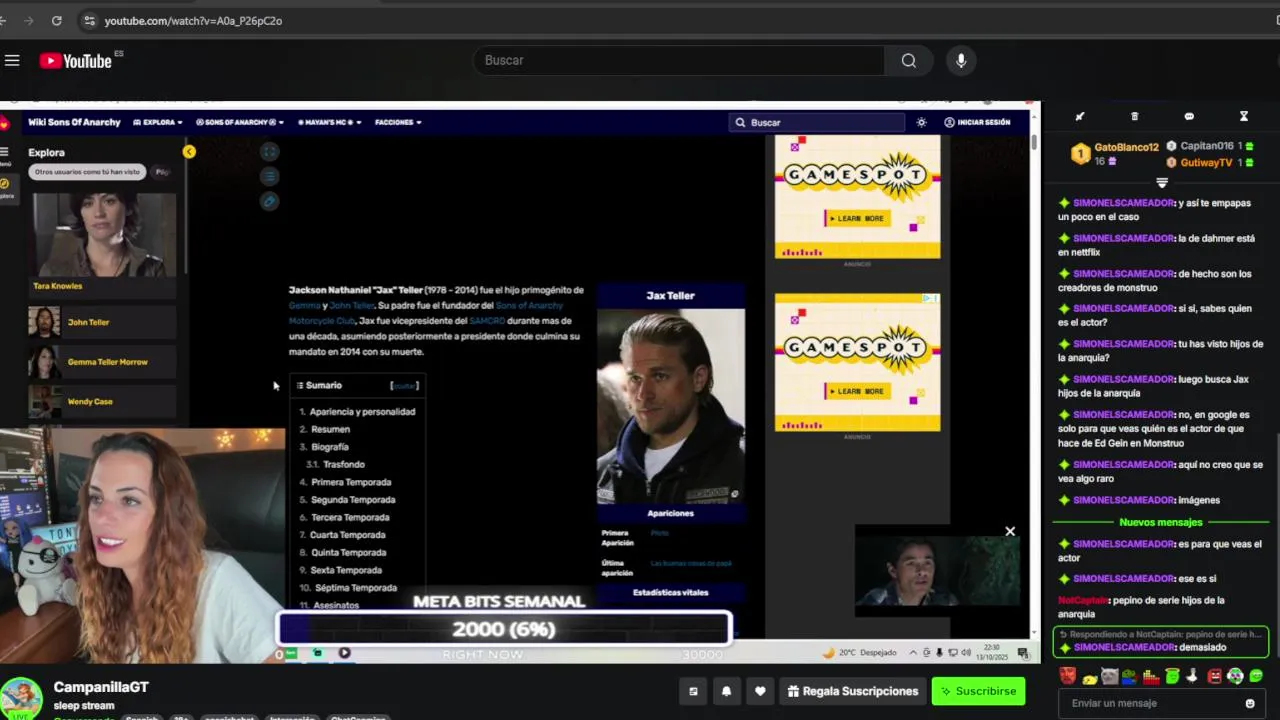1280x720 pixels.
Task: Click the Fandom flame logo
Action: (x=5, y=123)
